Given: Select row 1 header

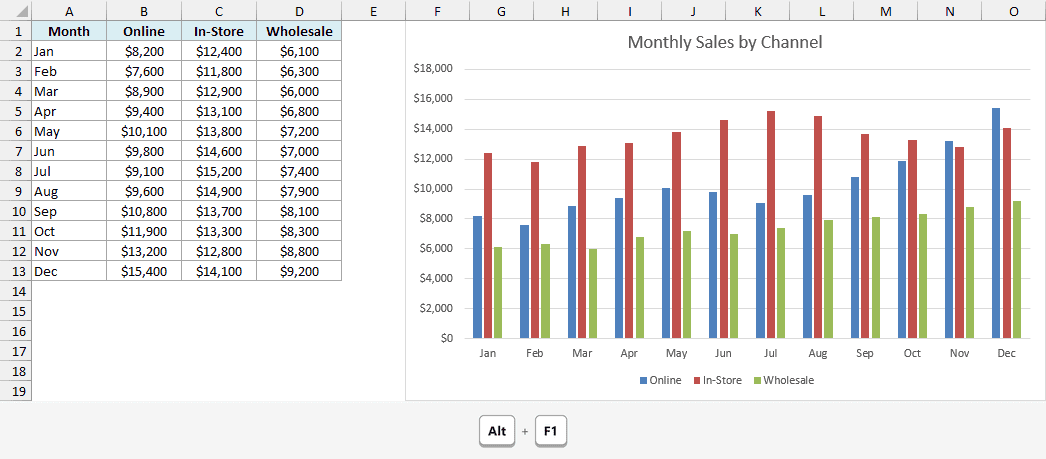Looking at the screenshot, I should point(16,31).
